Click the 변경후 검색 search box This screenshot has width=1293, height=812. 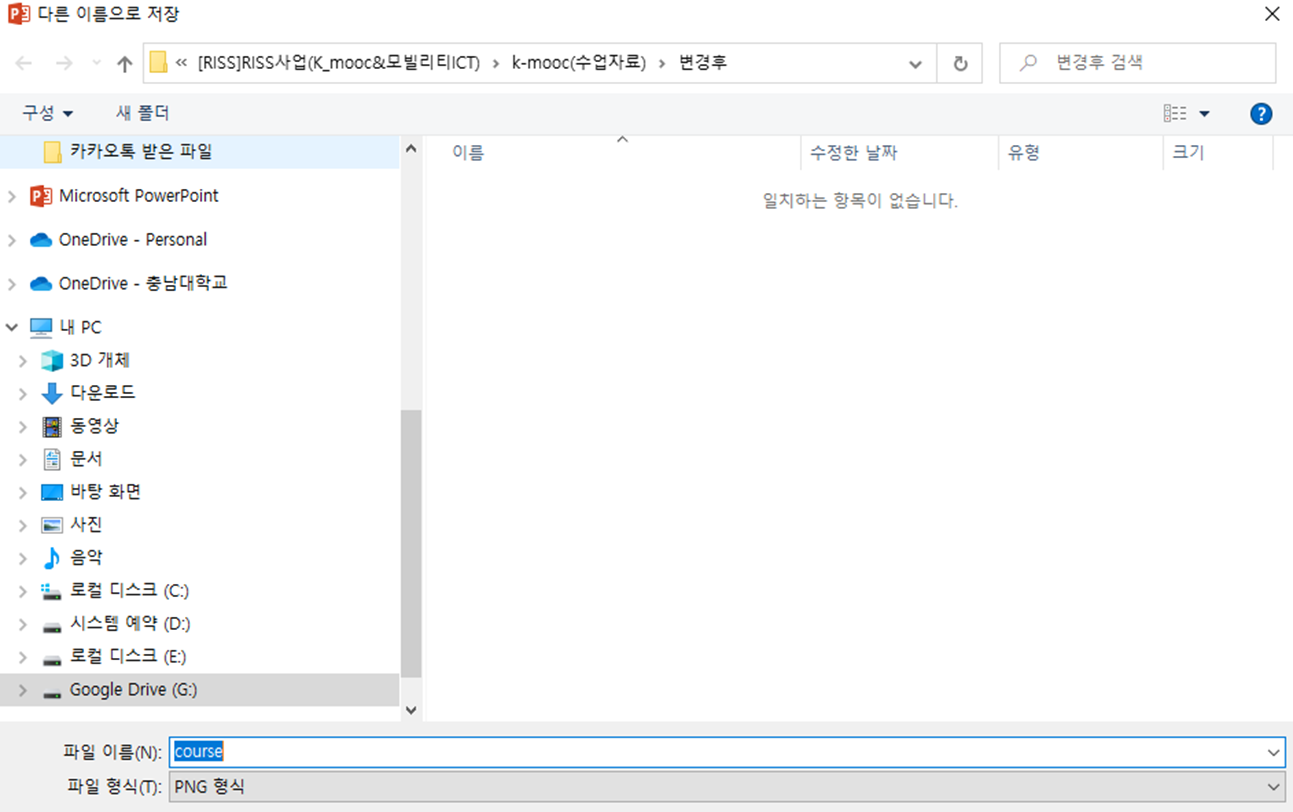point(1138,63)
